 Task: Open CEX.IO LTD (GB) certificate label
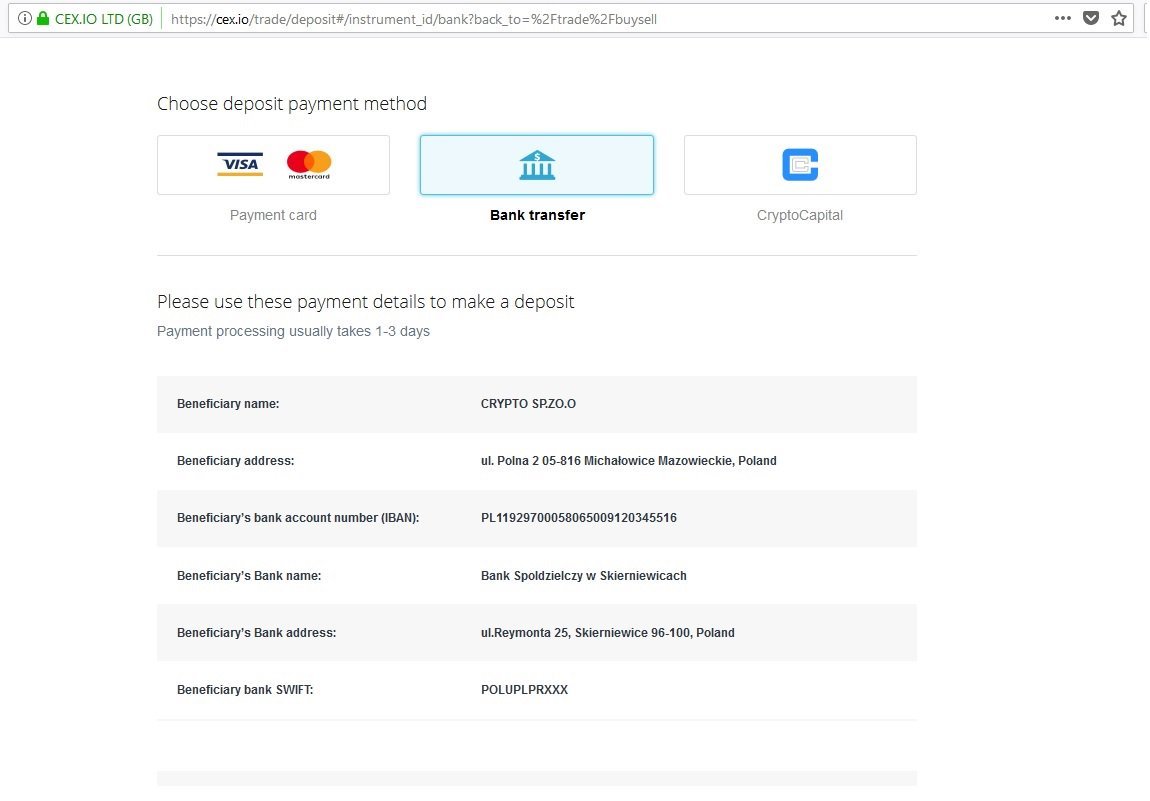103,19
